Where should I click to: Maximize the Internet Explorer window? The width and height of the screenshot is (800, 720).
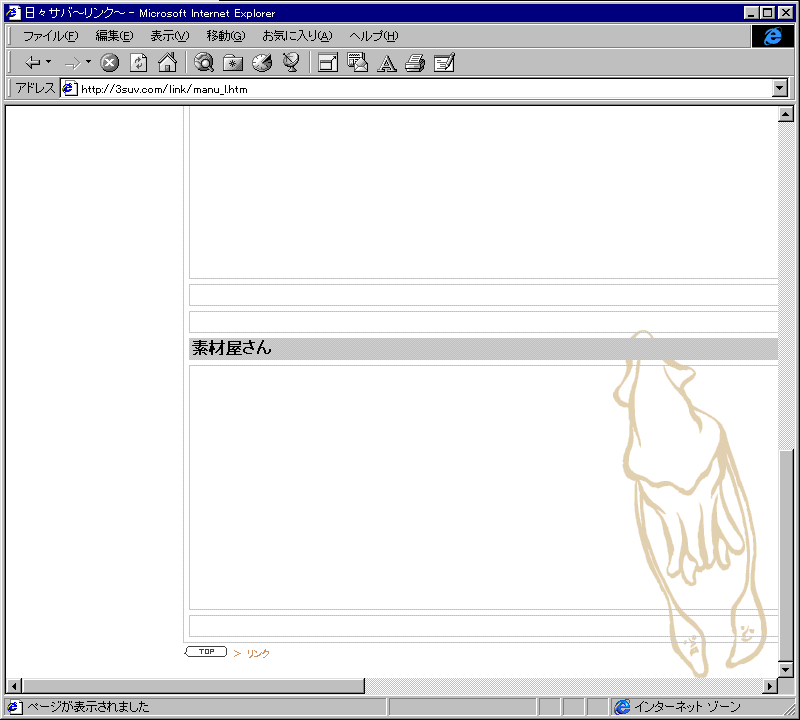pos(767,12)
